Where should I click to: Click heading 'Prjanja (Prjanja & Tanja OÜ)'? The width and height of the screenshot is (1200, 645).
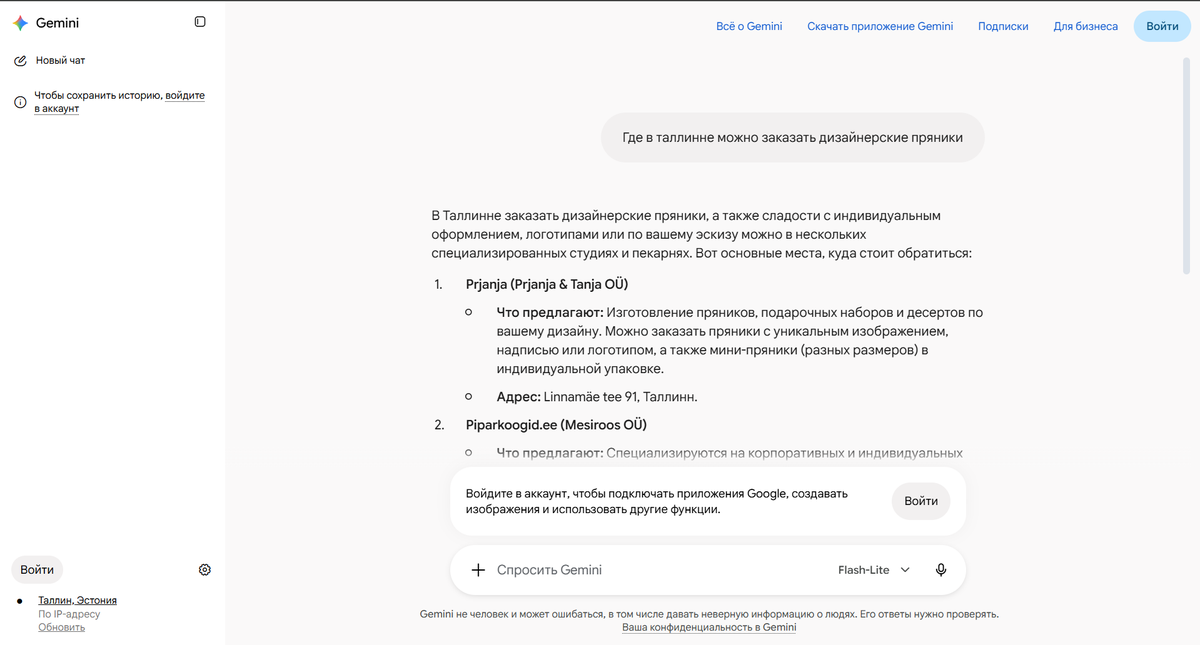tap(547, 285)
